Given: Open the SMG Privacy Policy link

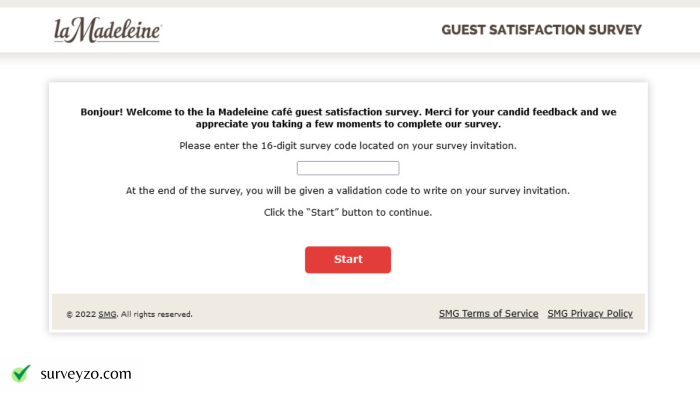Looking at the screenshot, I should click(x=590, y=314).
